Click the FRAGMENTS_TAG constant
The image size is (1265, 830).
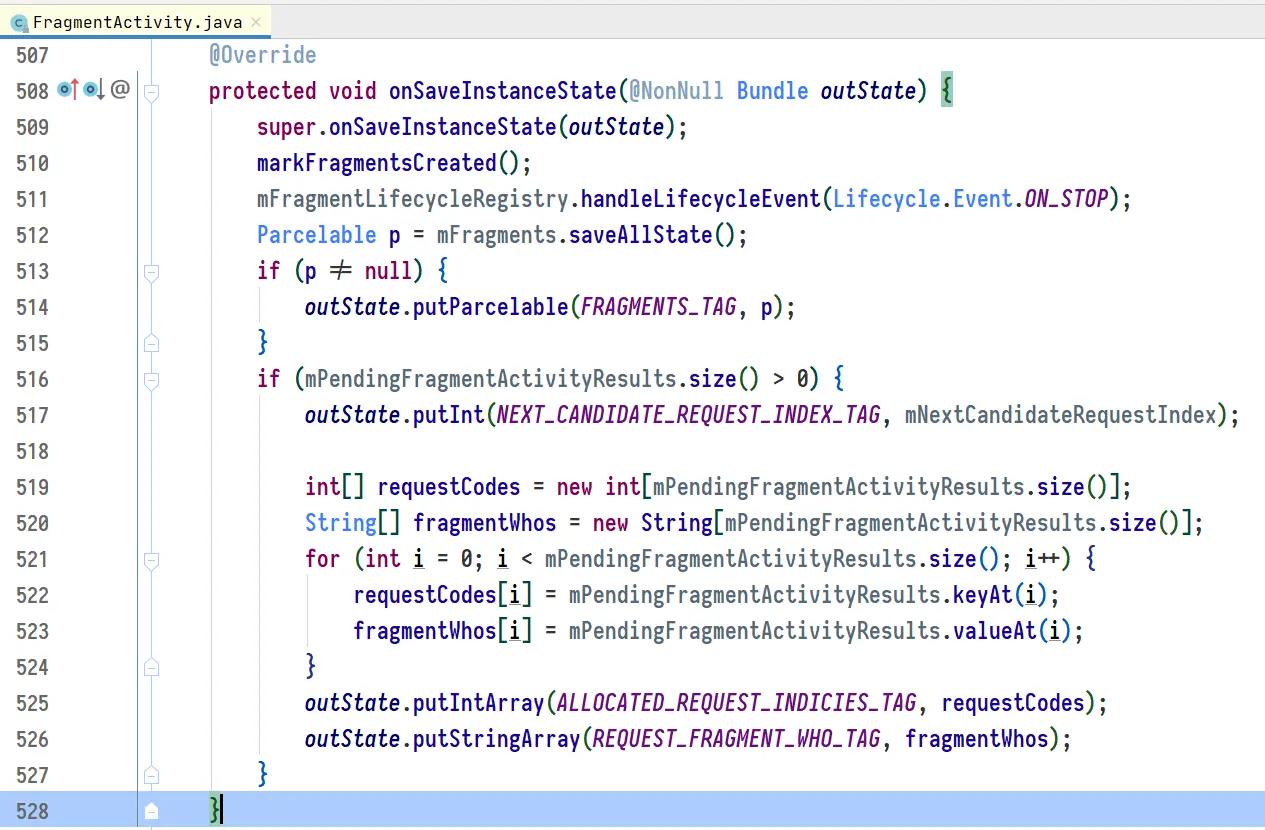pyautogui.click(x=659, y=307)
